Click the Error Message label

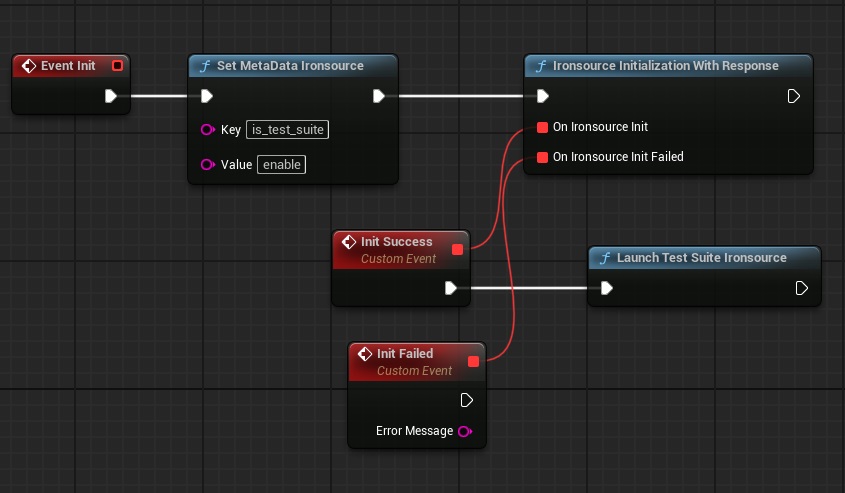coord(414,431)
